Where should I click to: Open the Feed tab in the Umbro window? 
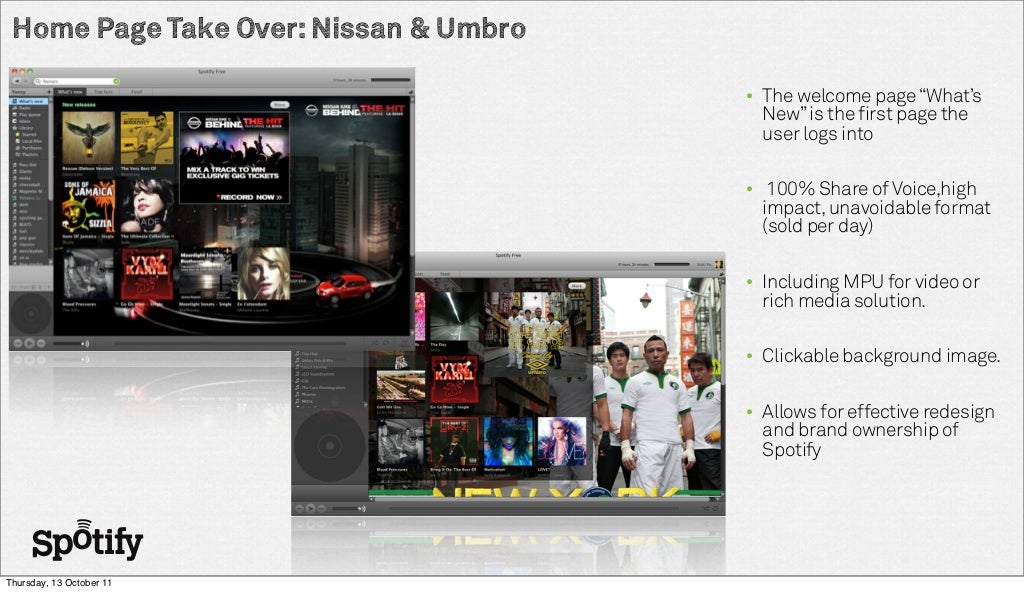tap(445, 274)
